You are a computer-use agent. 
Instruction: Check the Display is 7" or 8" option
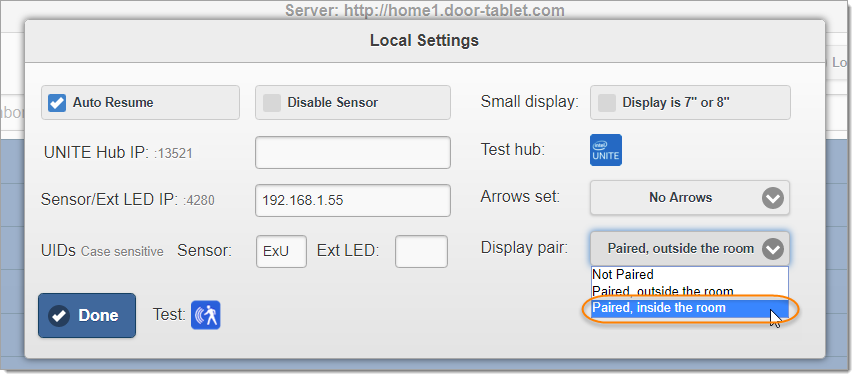click(607, 103)
